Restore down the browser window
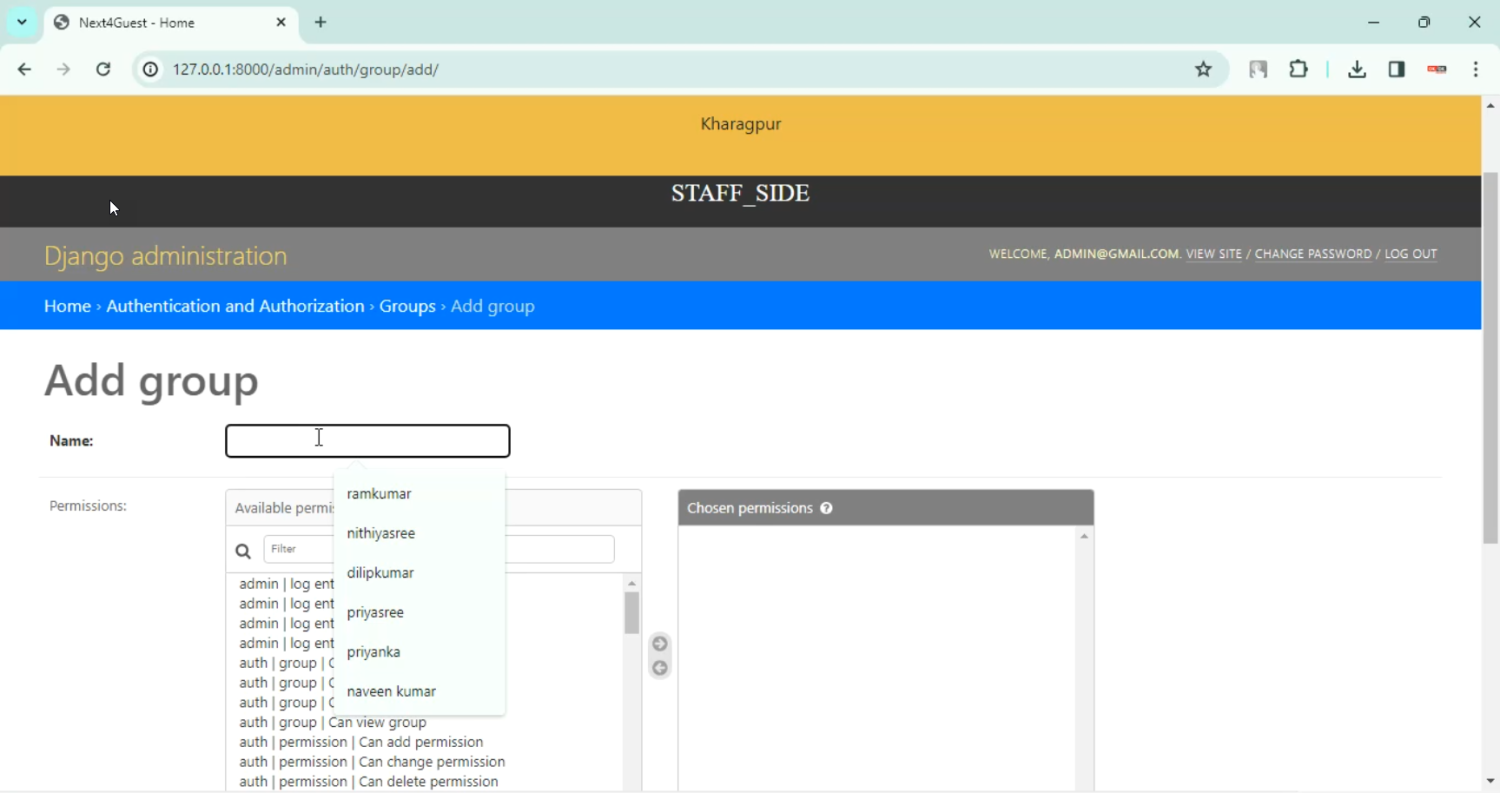This screenshot has width=1500, height=793. tap(1424, 22)
